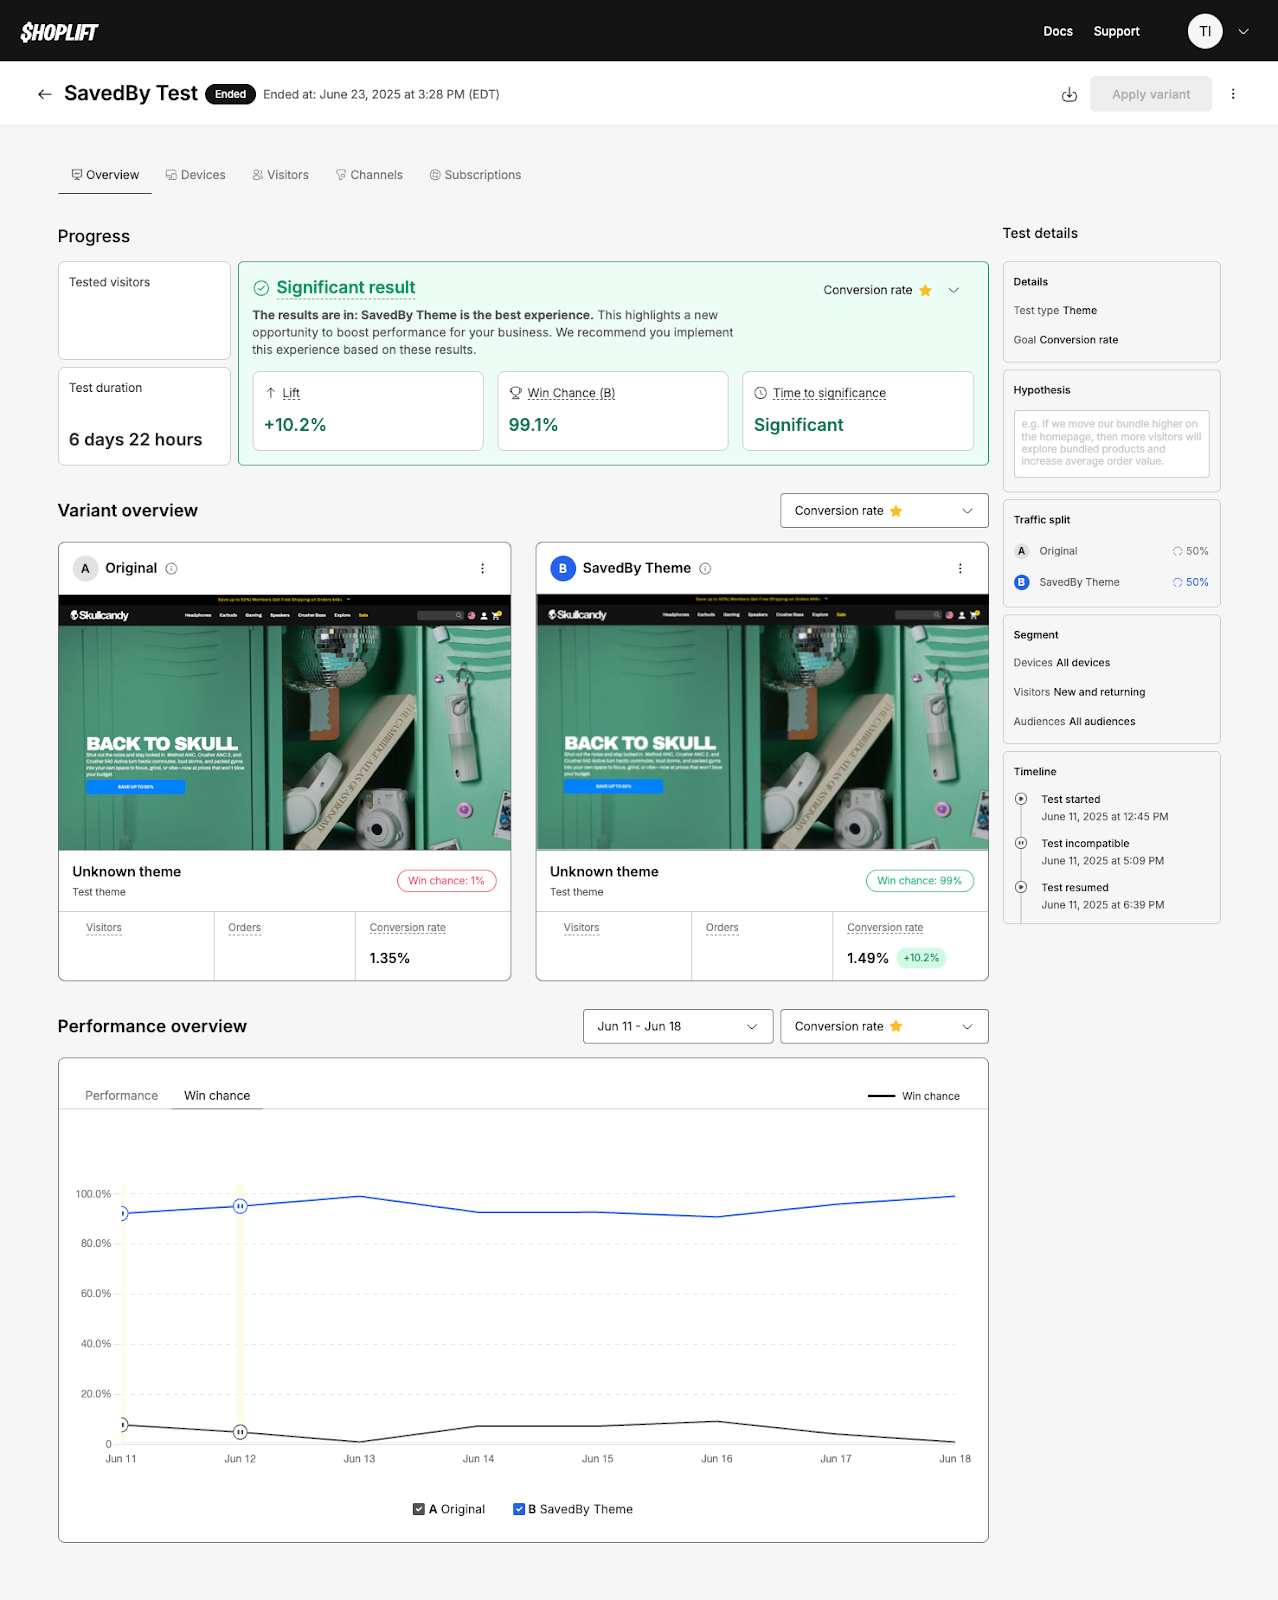Open the three-dot test options menu
Screen dimensions: 1278x1600
(1233, 94)
